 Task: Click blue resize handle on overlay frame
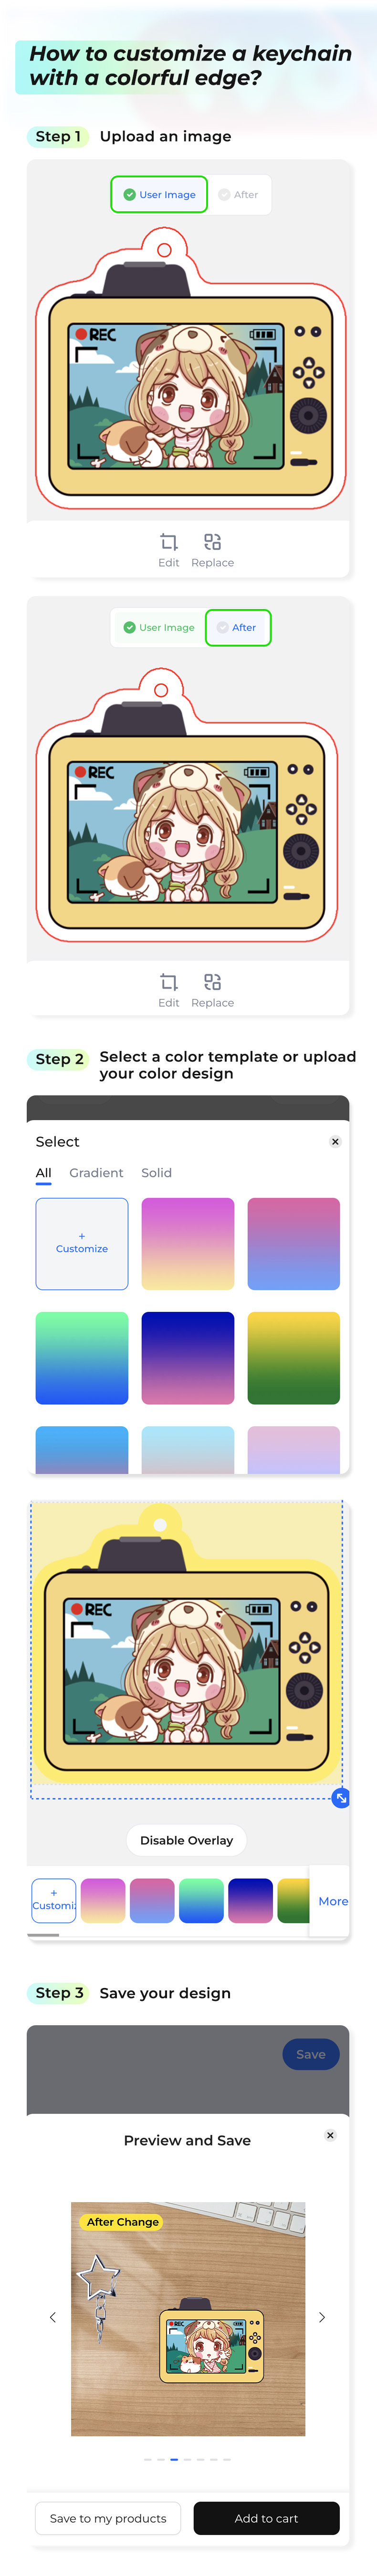[341, 1797]
